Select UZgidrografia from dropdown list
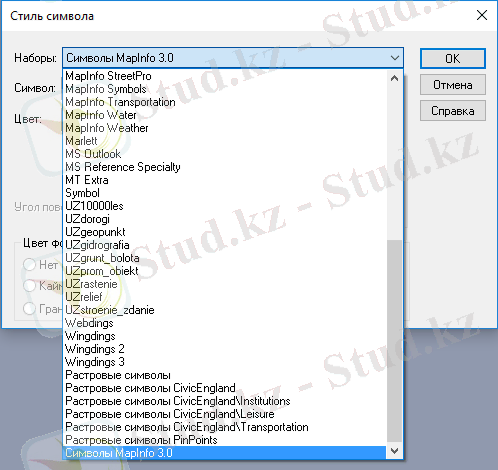The image size is (498, 470). click(225, 245)
